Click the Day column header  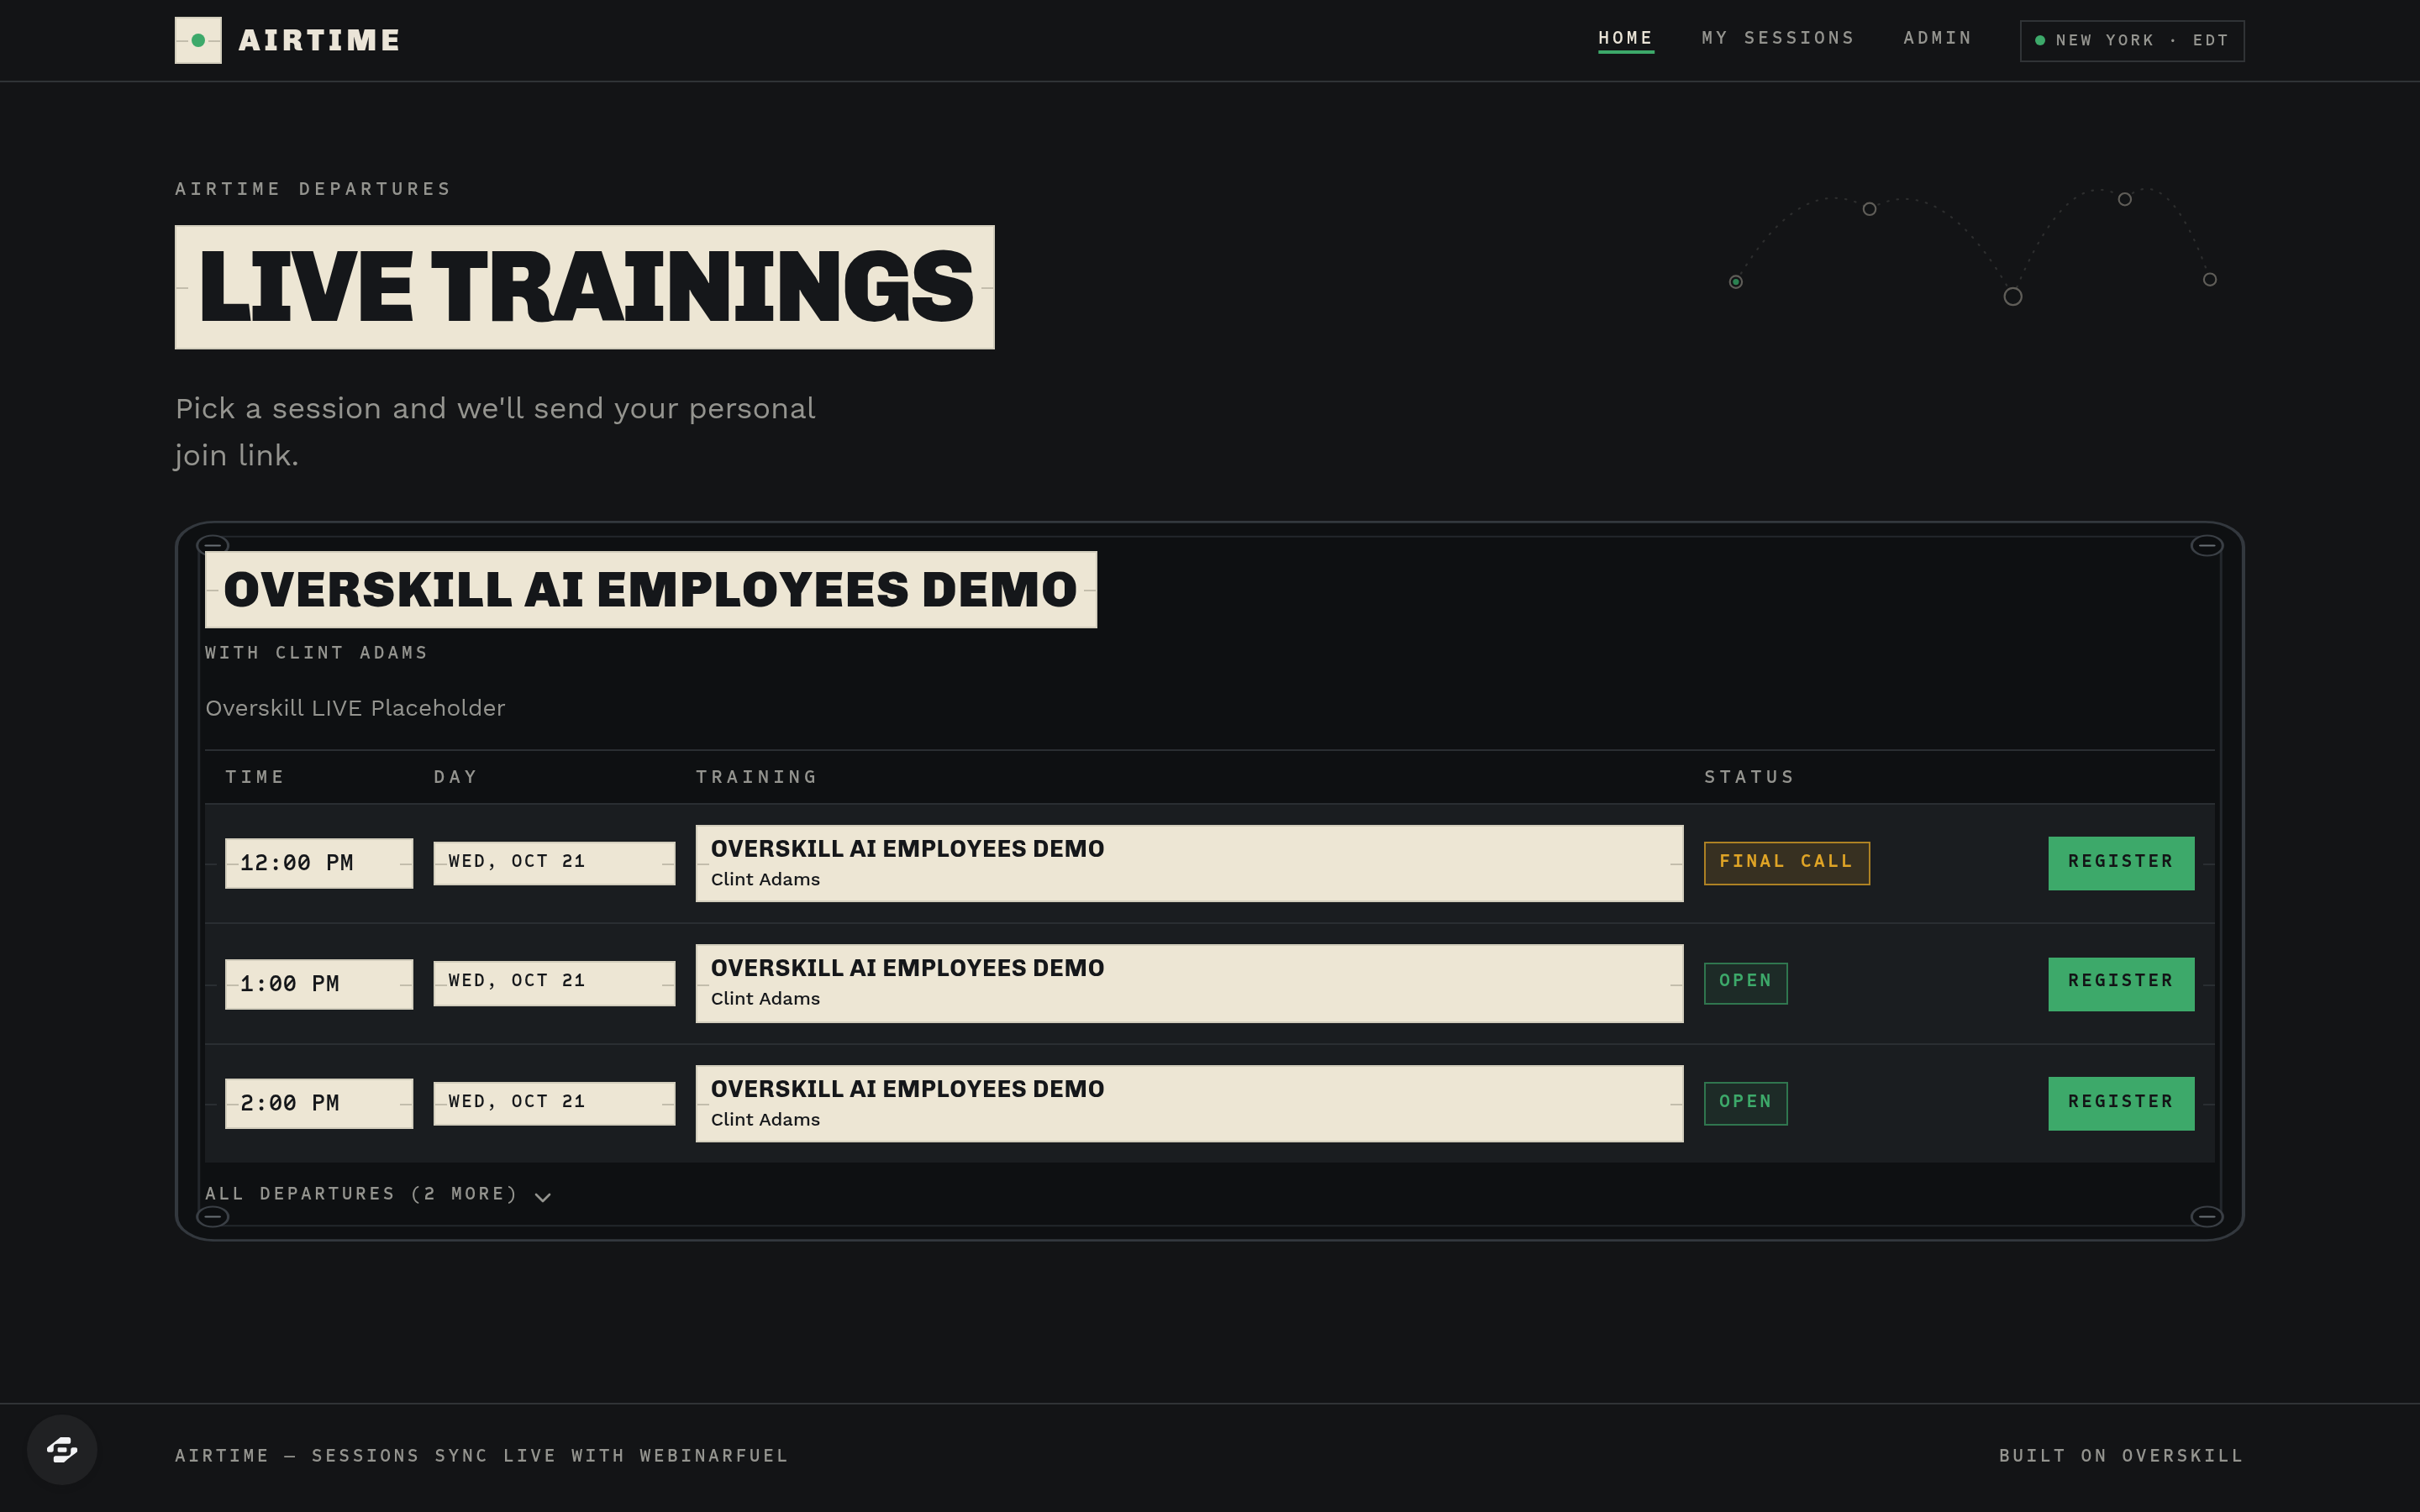(x=455, y=777)
